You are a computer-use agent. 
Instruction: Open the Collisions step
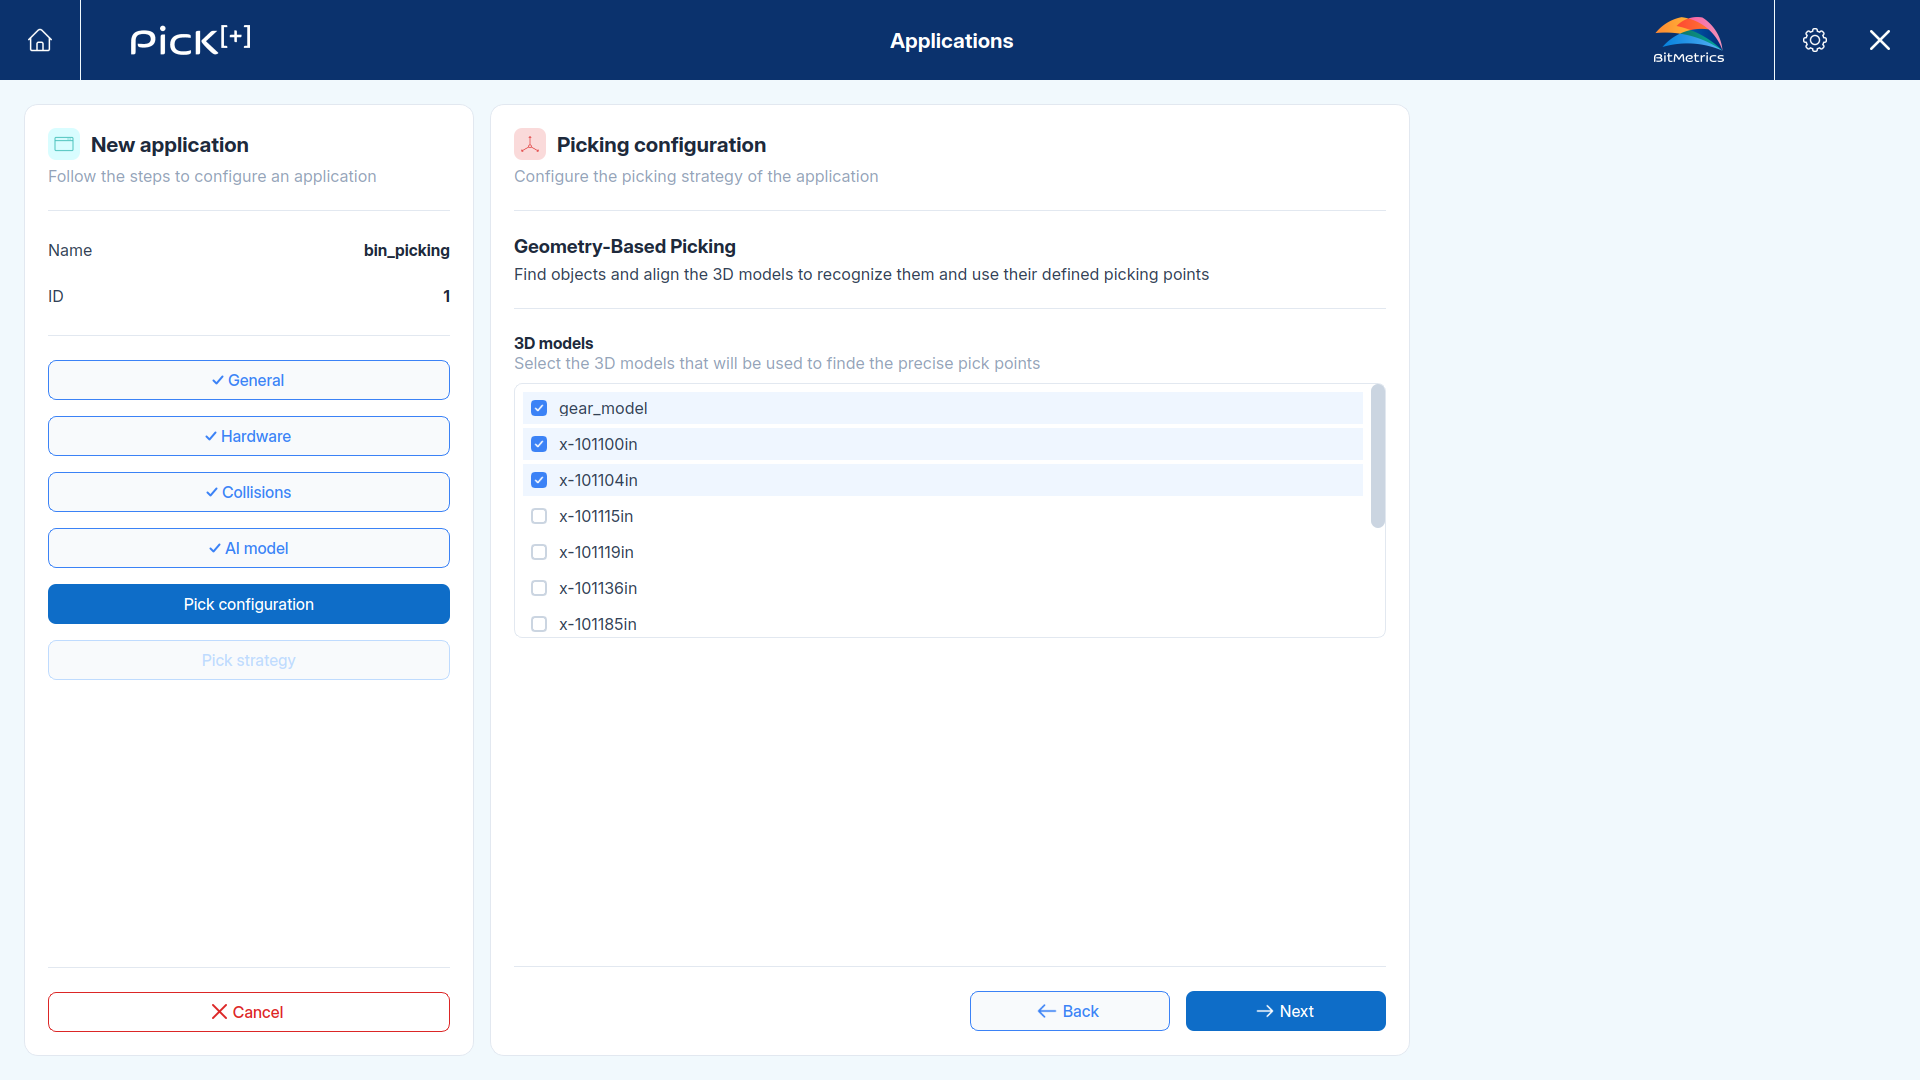tap(249, 492)
